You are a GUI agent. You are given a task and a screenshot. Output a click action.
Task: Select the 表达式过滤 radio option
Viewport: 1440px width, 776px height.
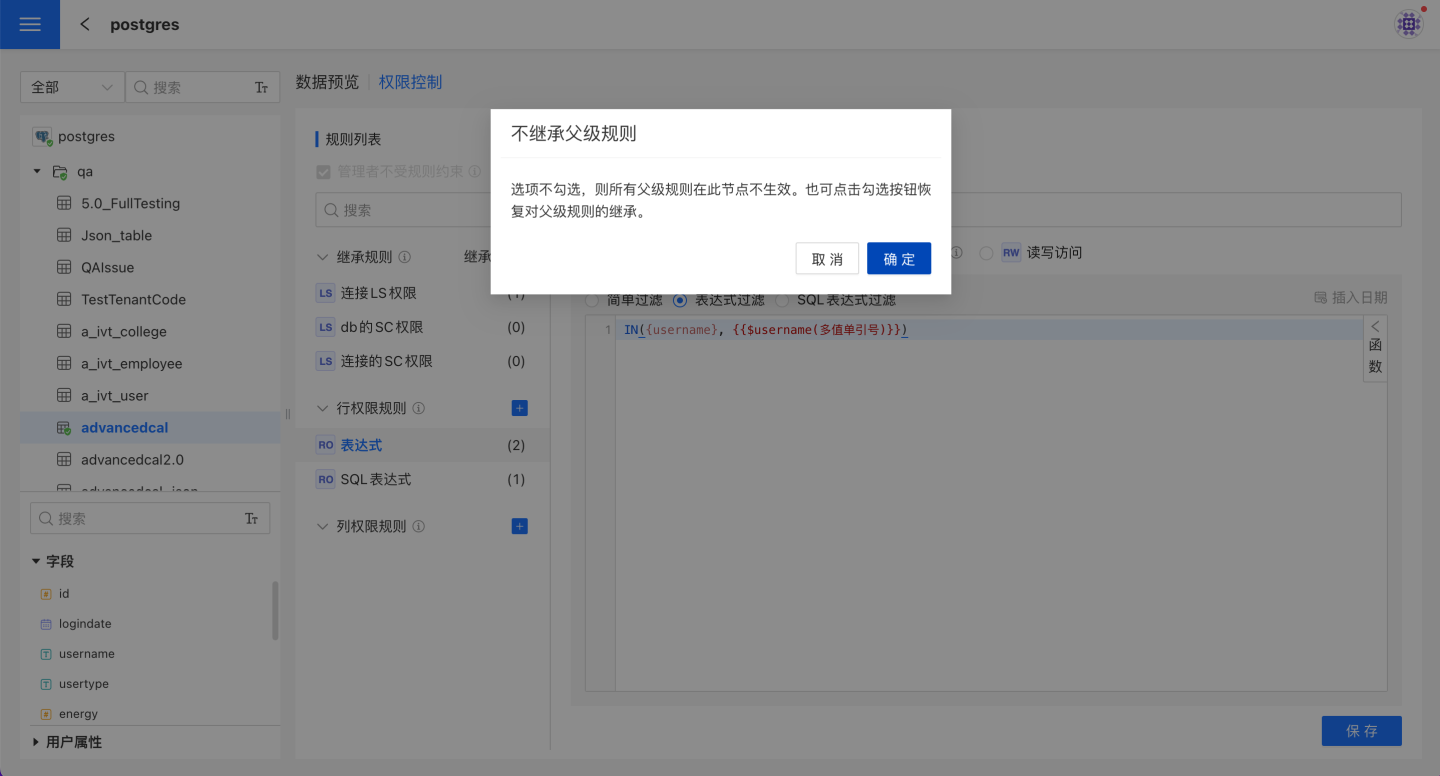point(680,300)
